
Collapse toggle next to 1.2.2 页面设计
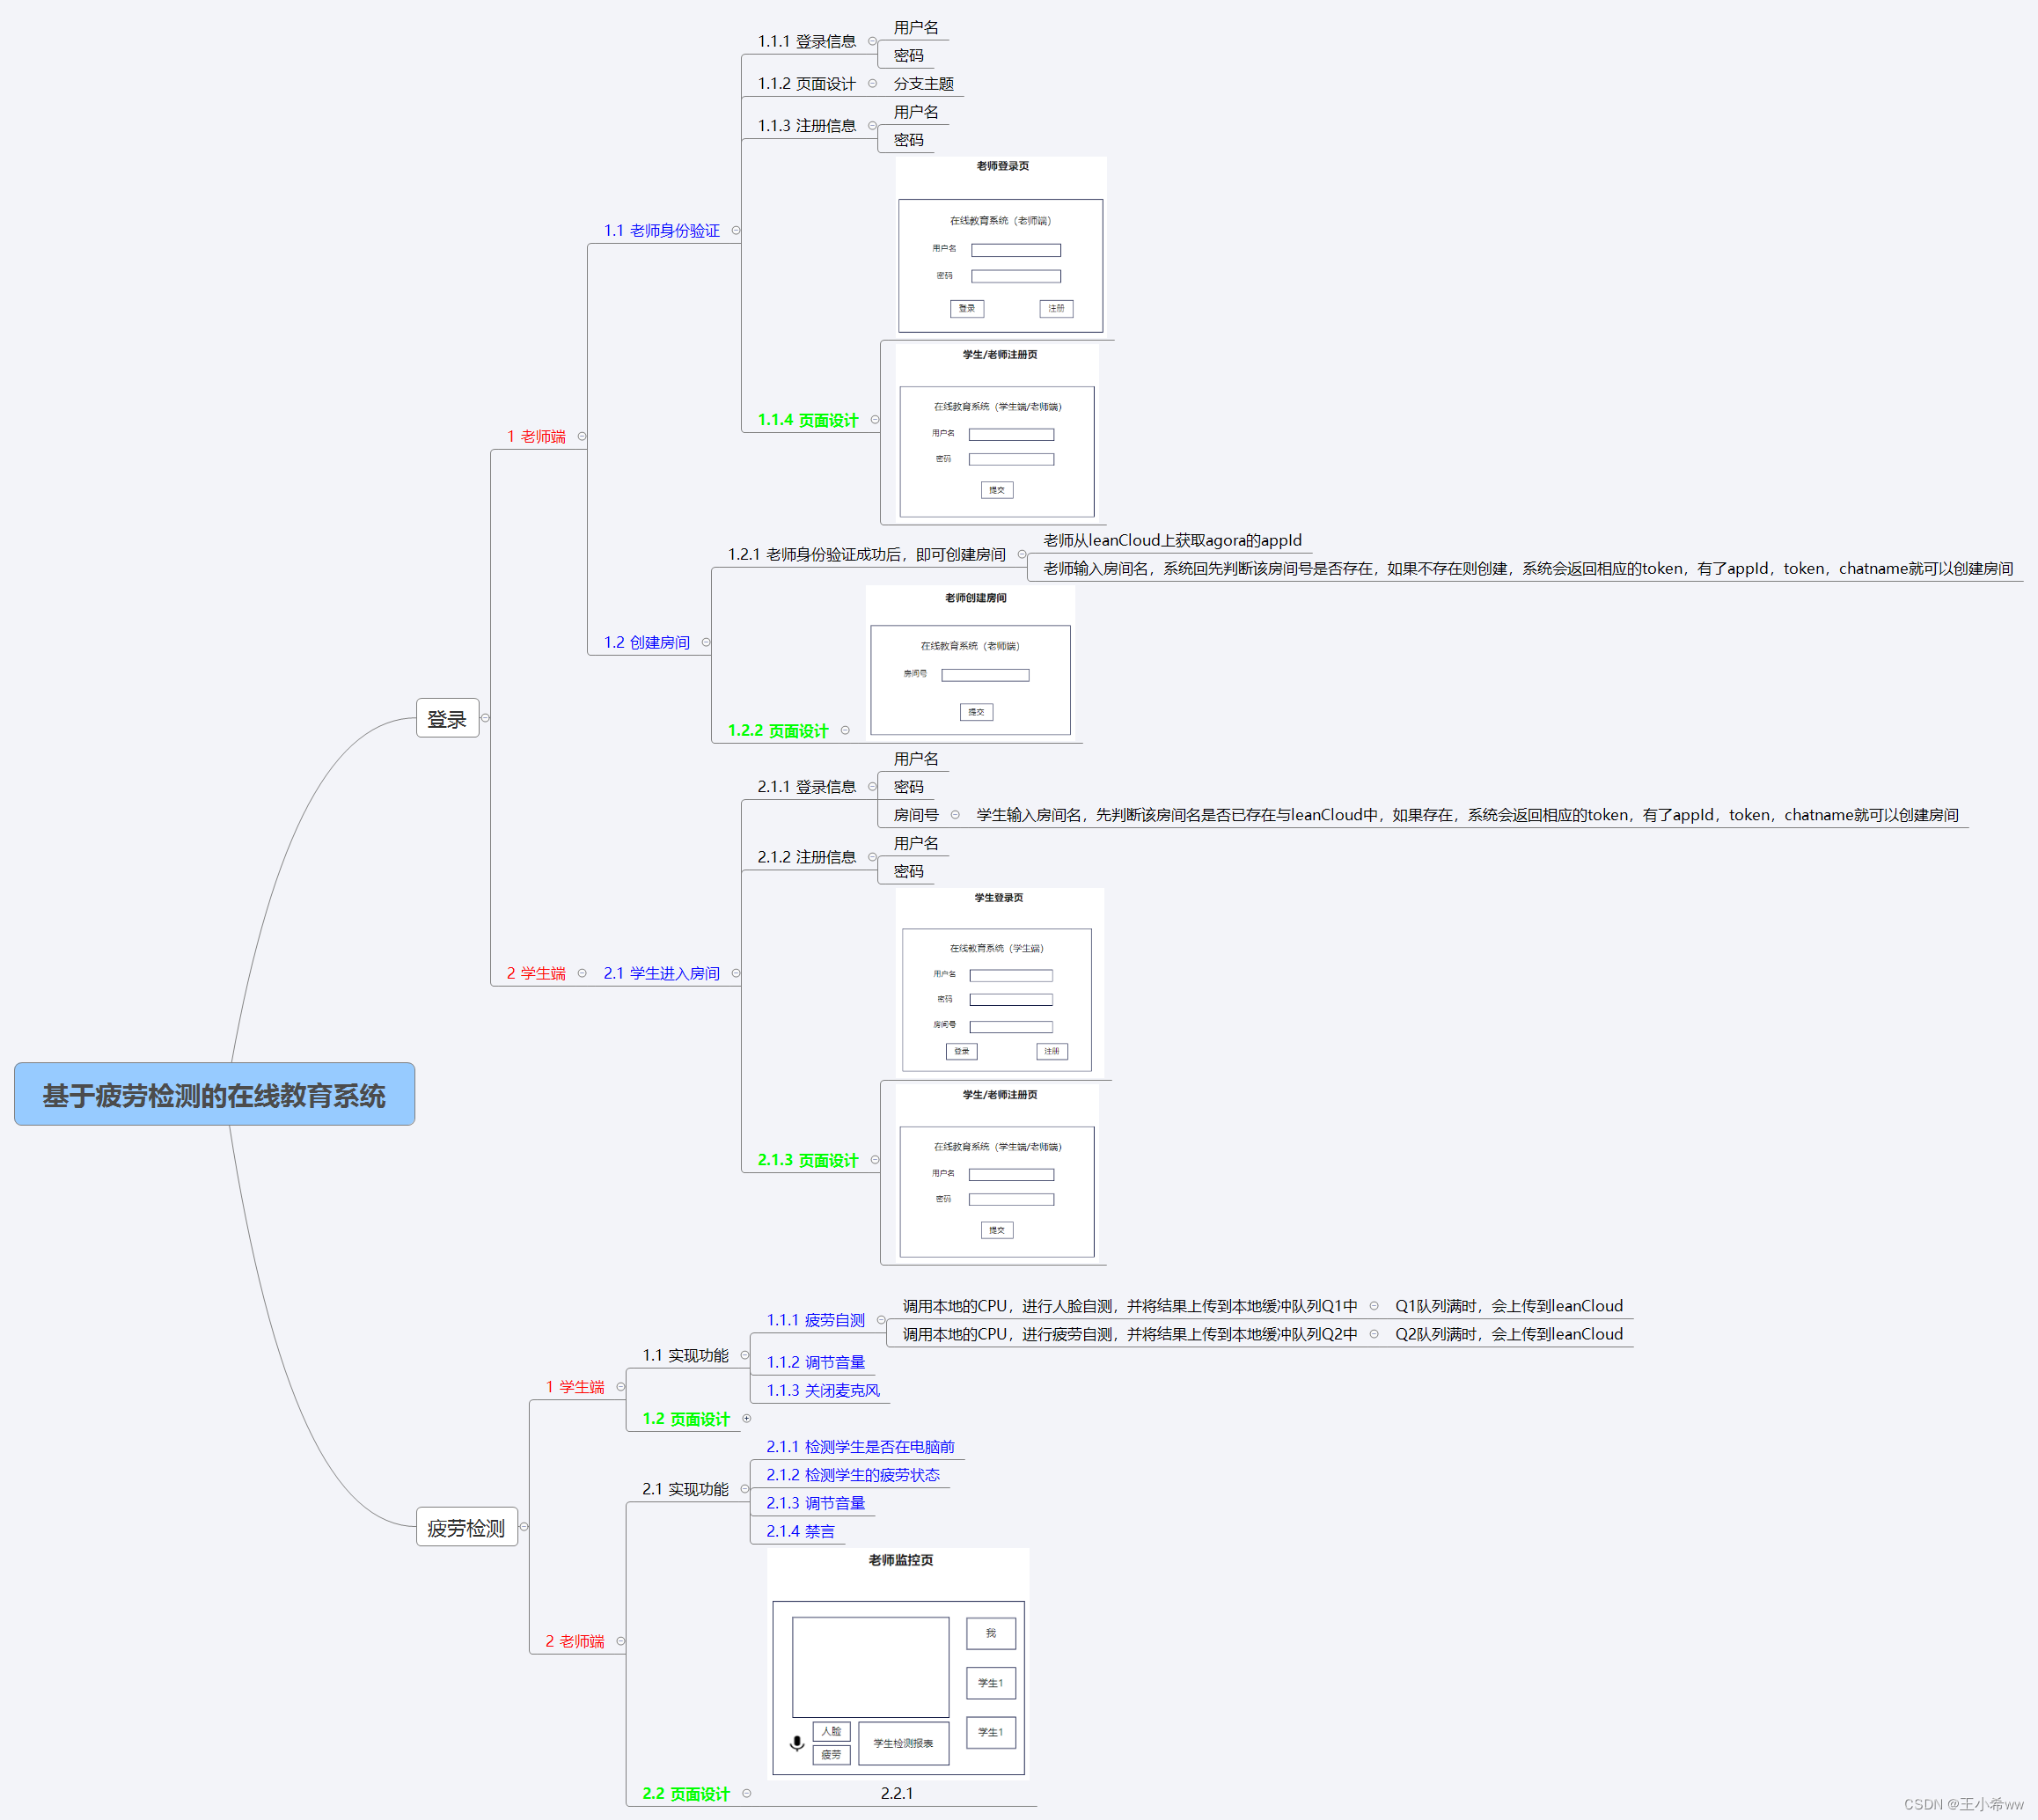(x=845, y=730)
